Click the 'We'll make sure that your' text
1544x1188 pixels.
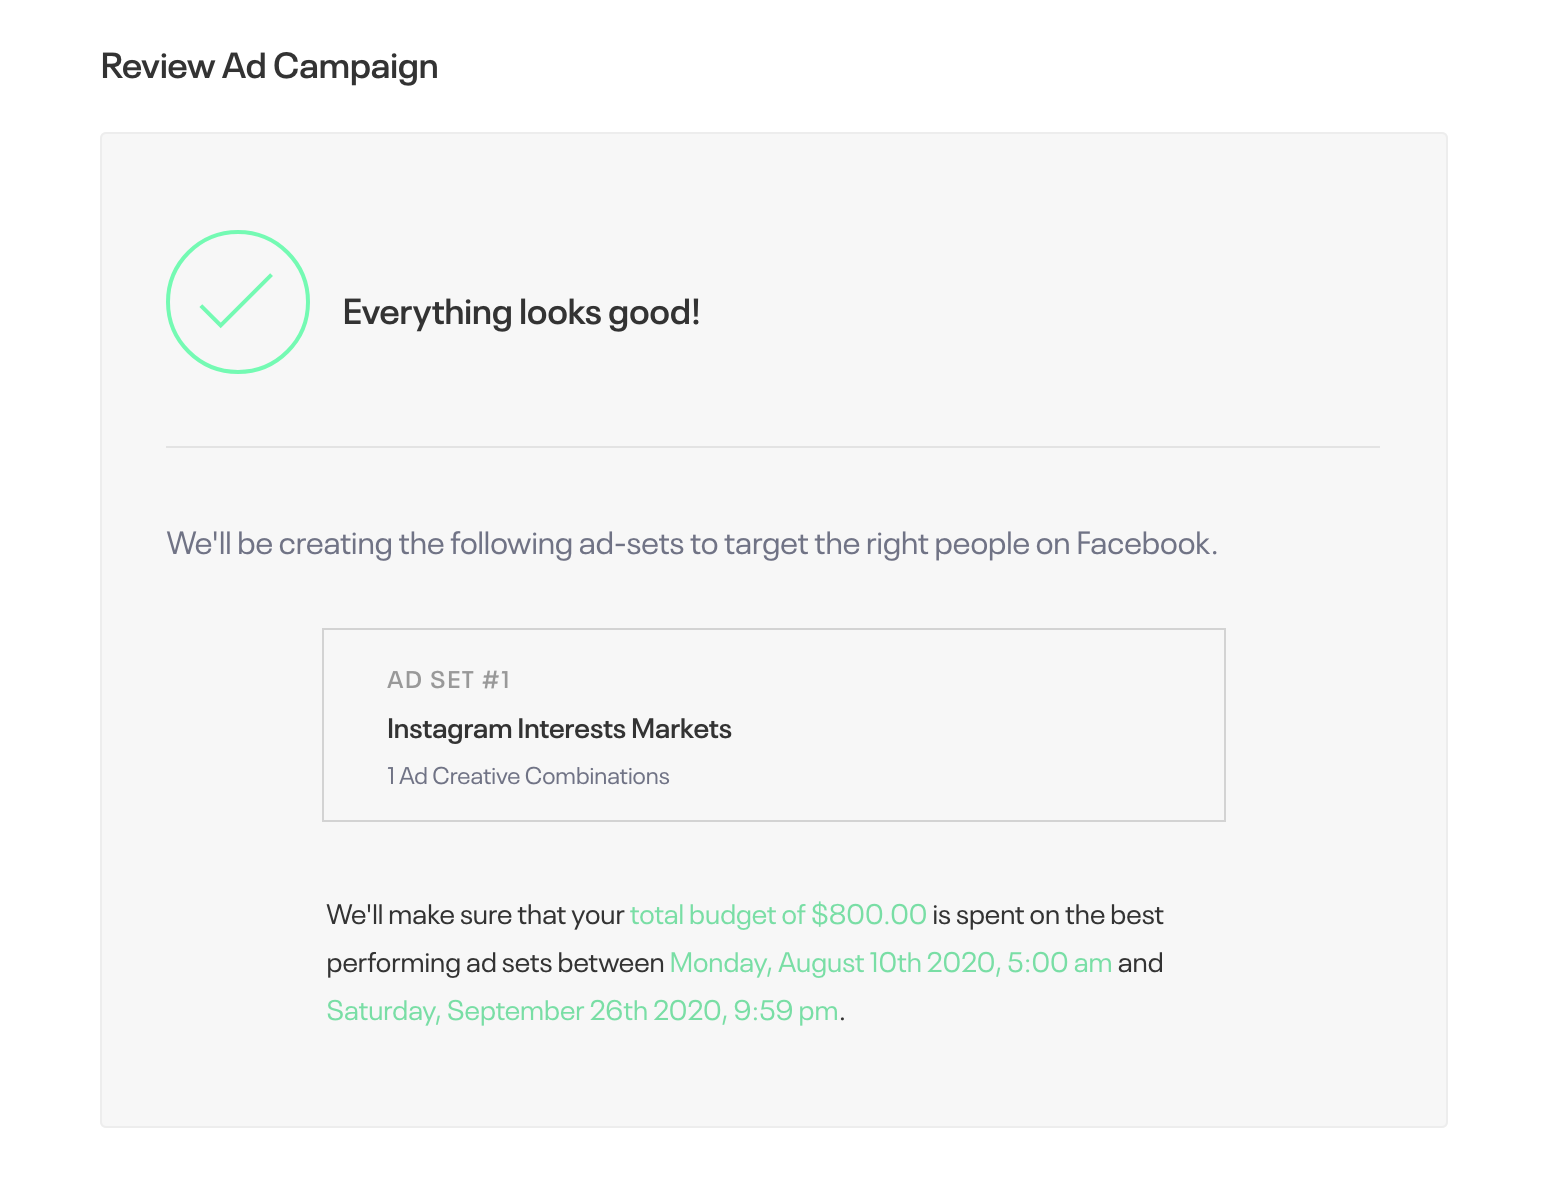tap(475, 915)
